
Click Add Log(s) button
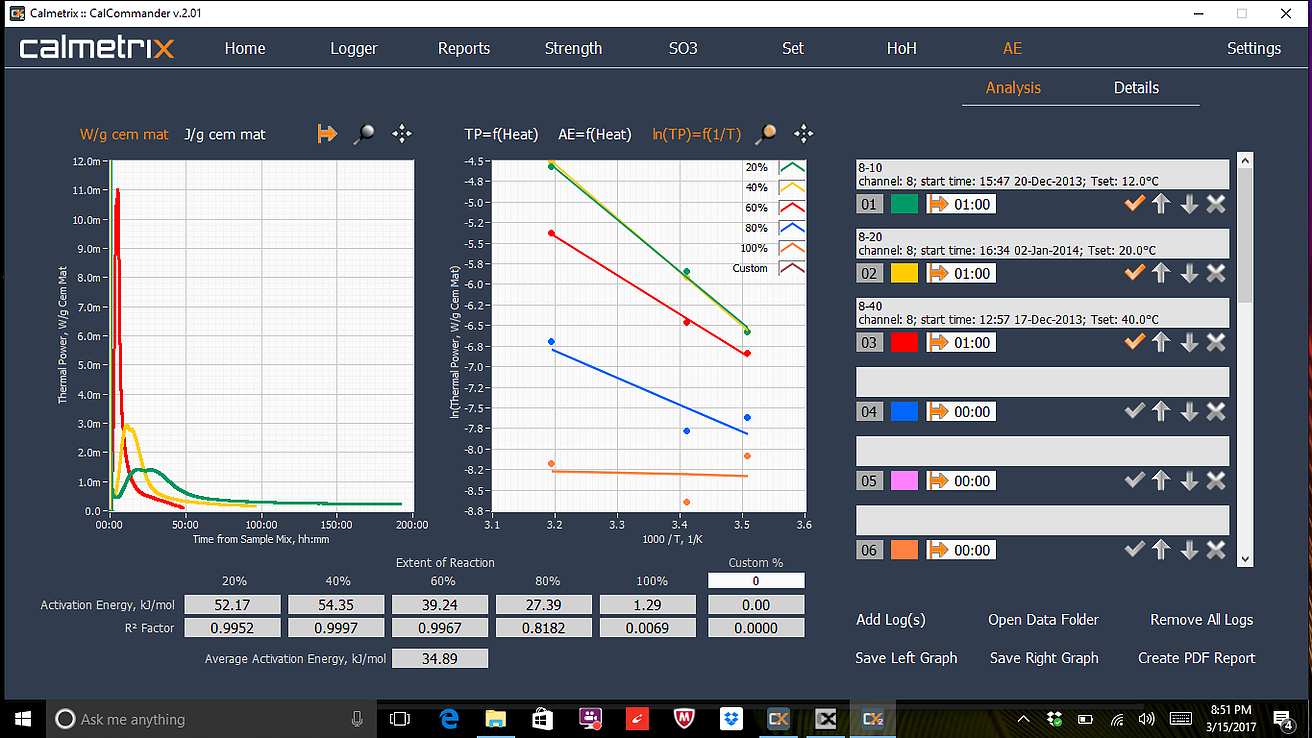point(890,620)
